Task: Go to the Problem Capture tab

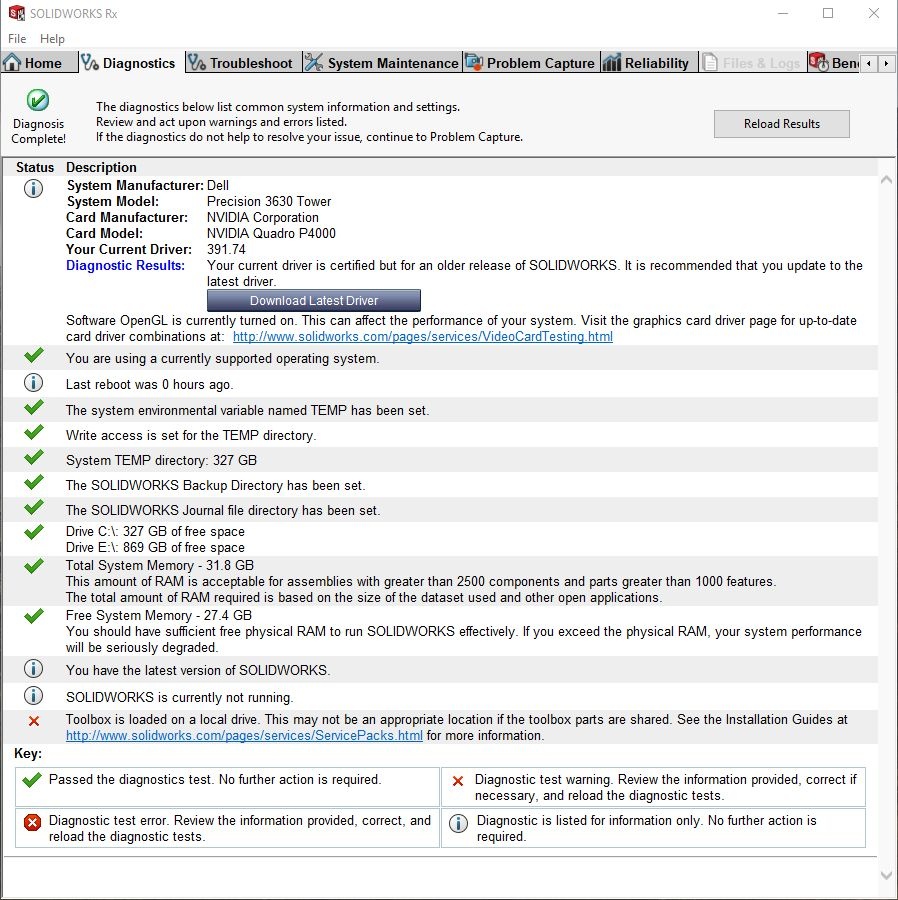Action: click(x=531, y=63)
